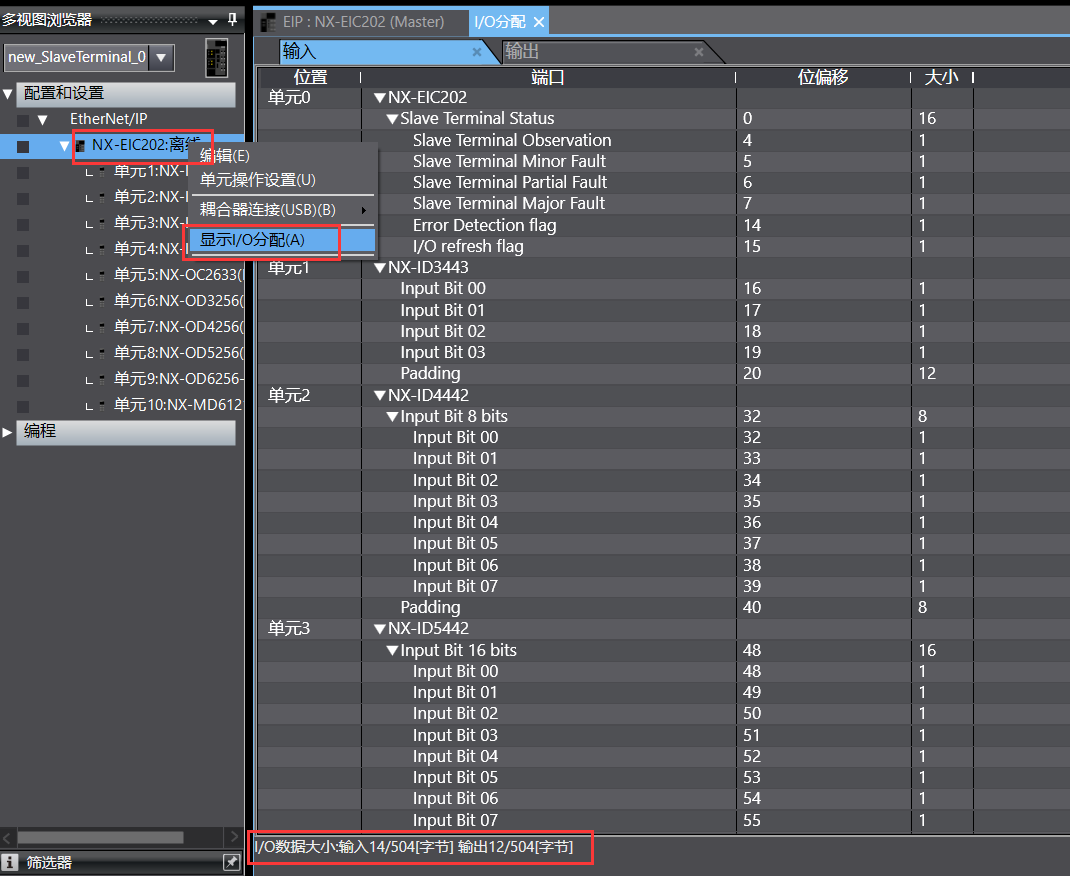Click the NX-EIC202 coupler unit icon in tree
This screenshot has width=1070, height=876.
tap(80, 146)
